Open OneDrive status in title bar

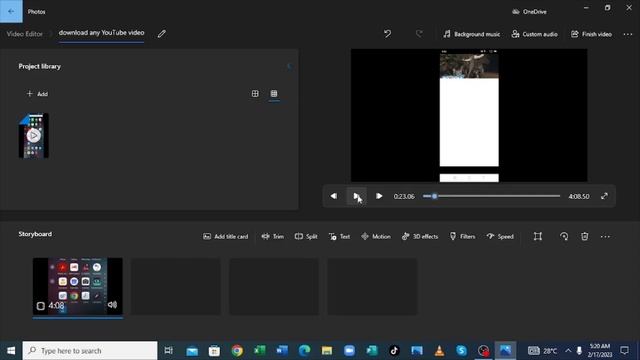[x=529, y=11]
